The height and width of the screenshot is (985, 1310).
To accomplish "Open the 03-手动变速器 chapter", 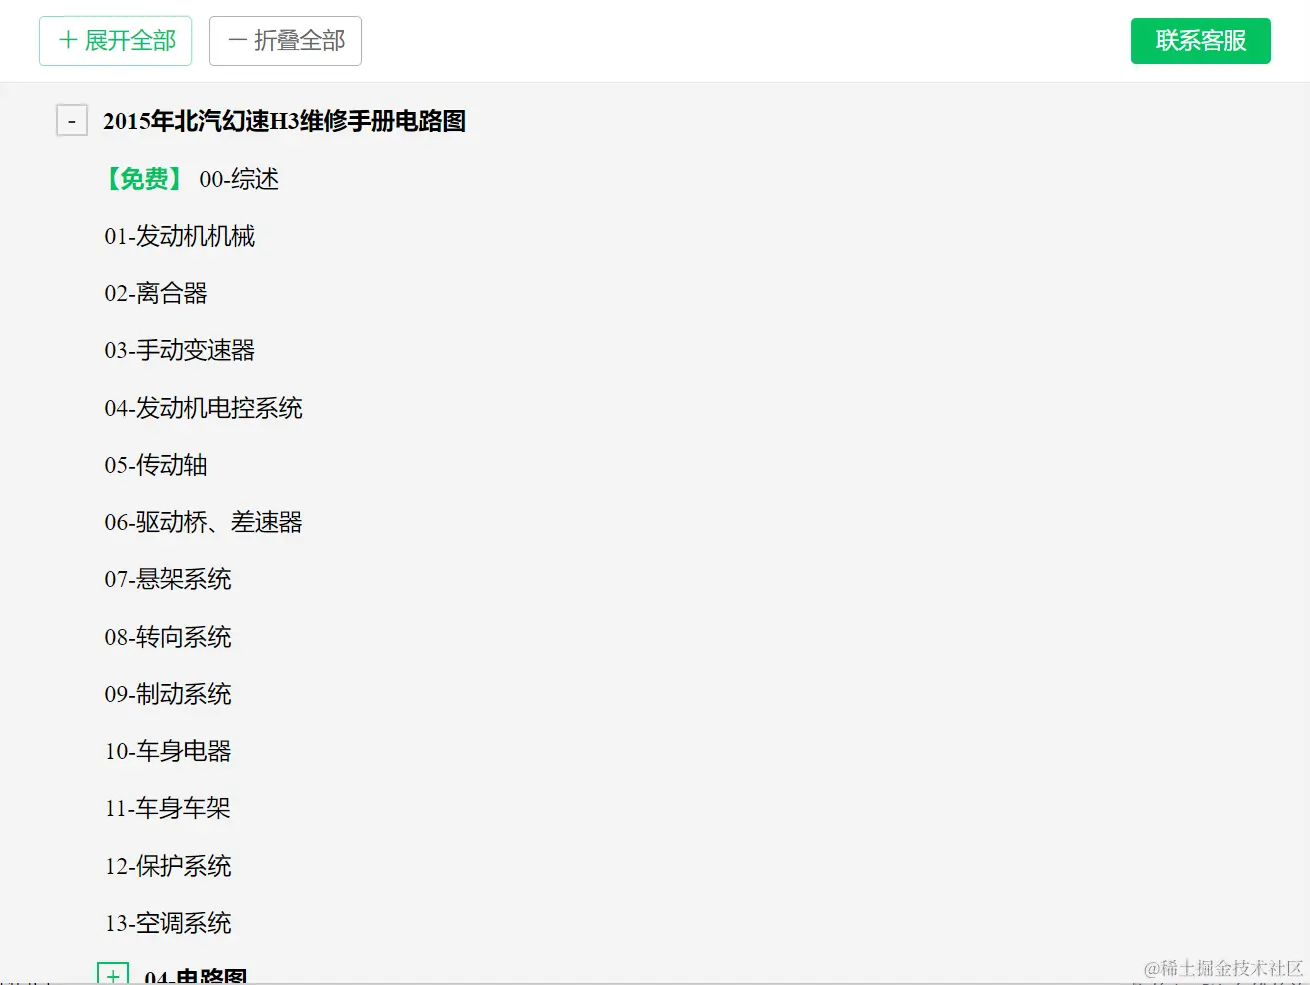I will tap(180, 351).
